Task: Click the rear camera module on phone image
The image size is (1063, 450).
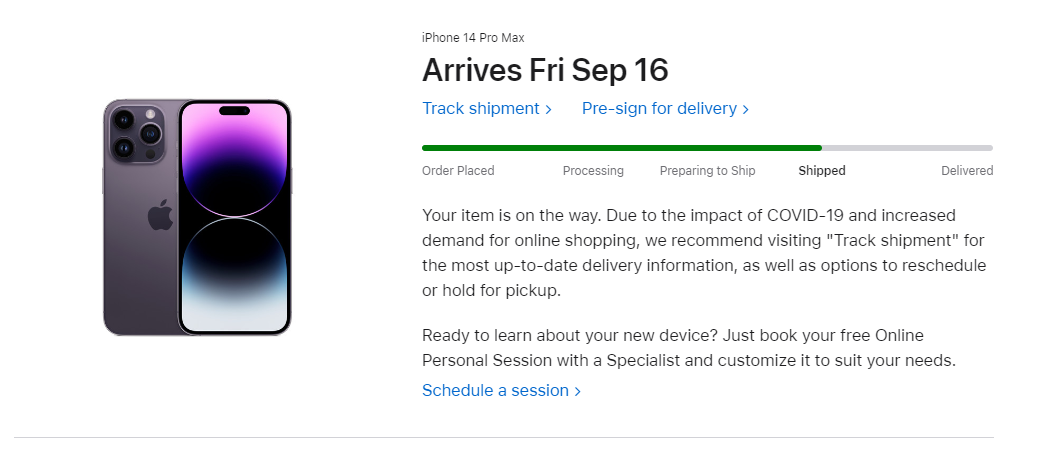Action: pyautogui.click(x=136, y=132)
